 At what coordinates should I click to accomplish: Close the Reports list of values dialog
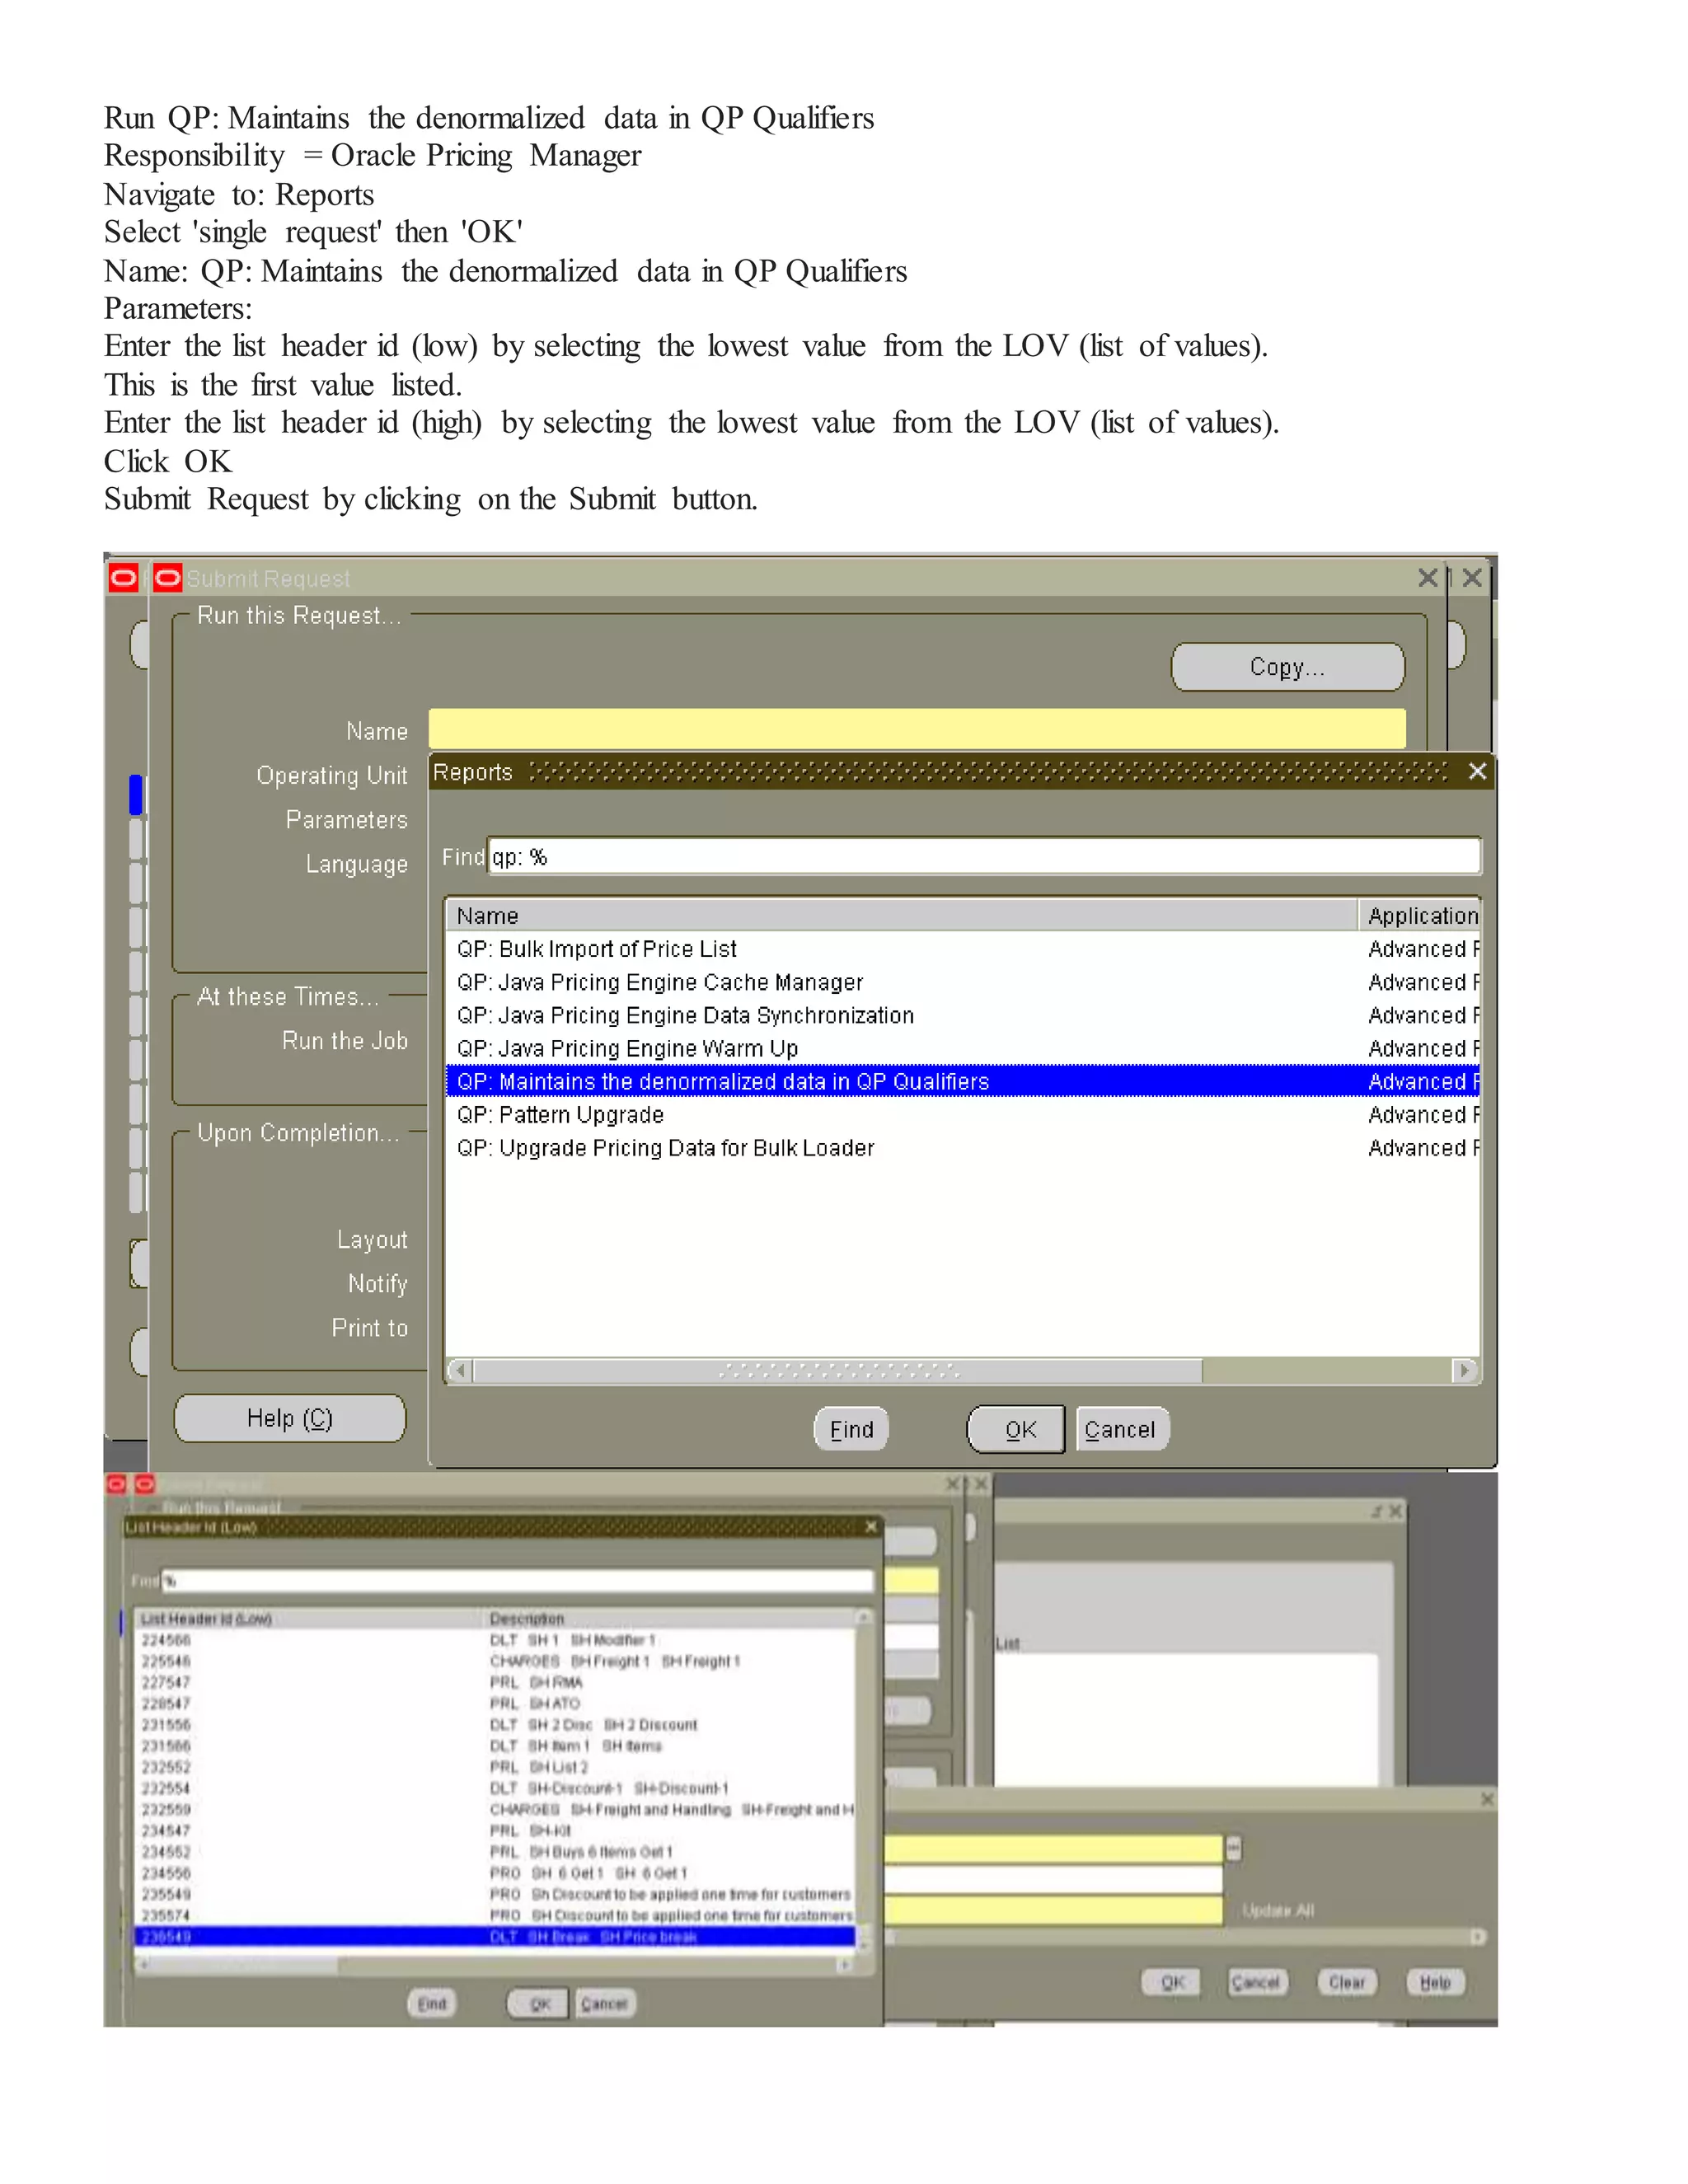pos(1477,771)
